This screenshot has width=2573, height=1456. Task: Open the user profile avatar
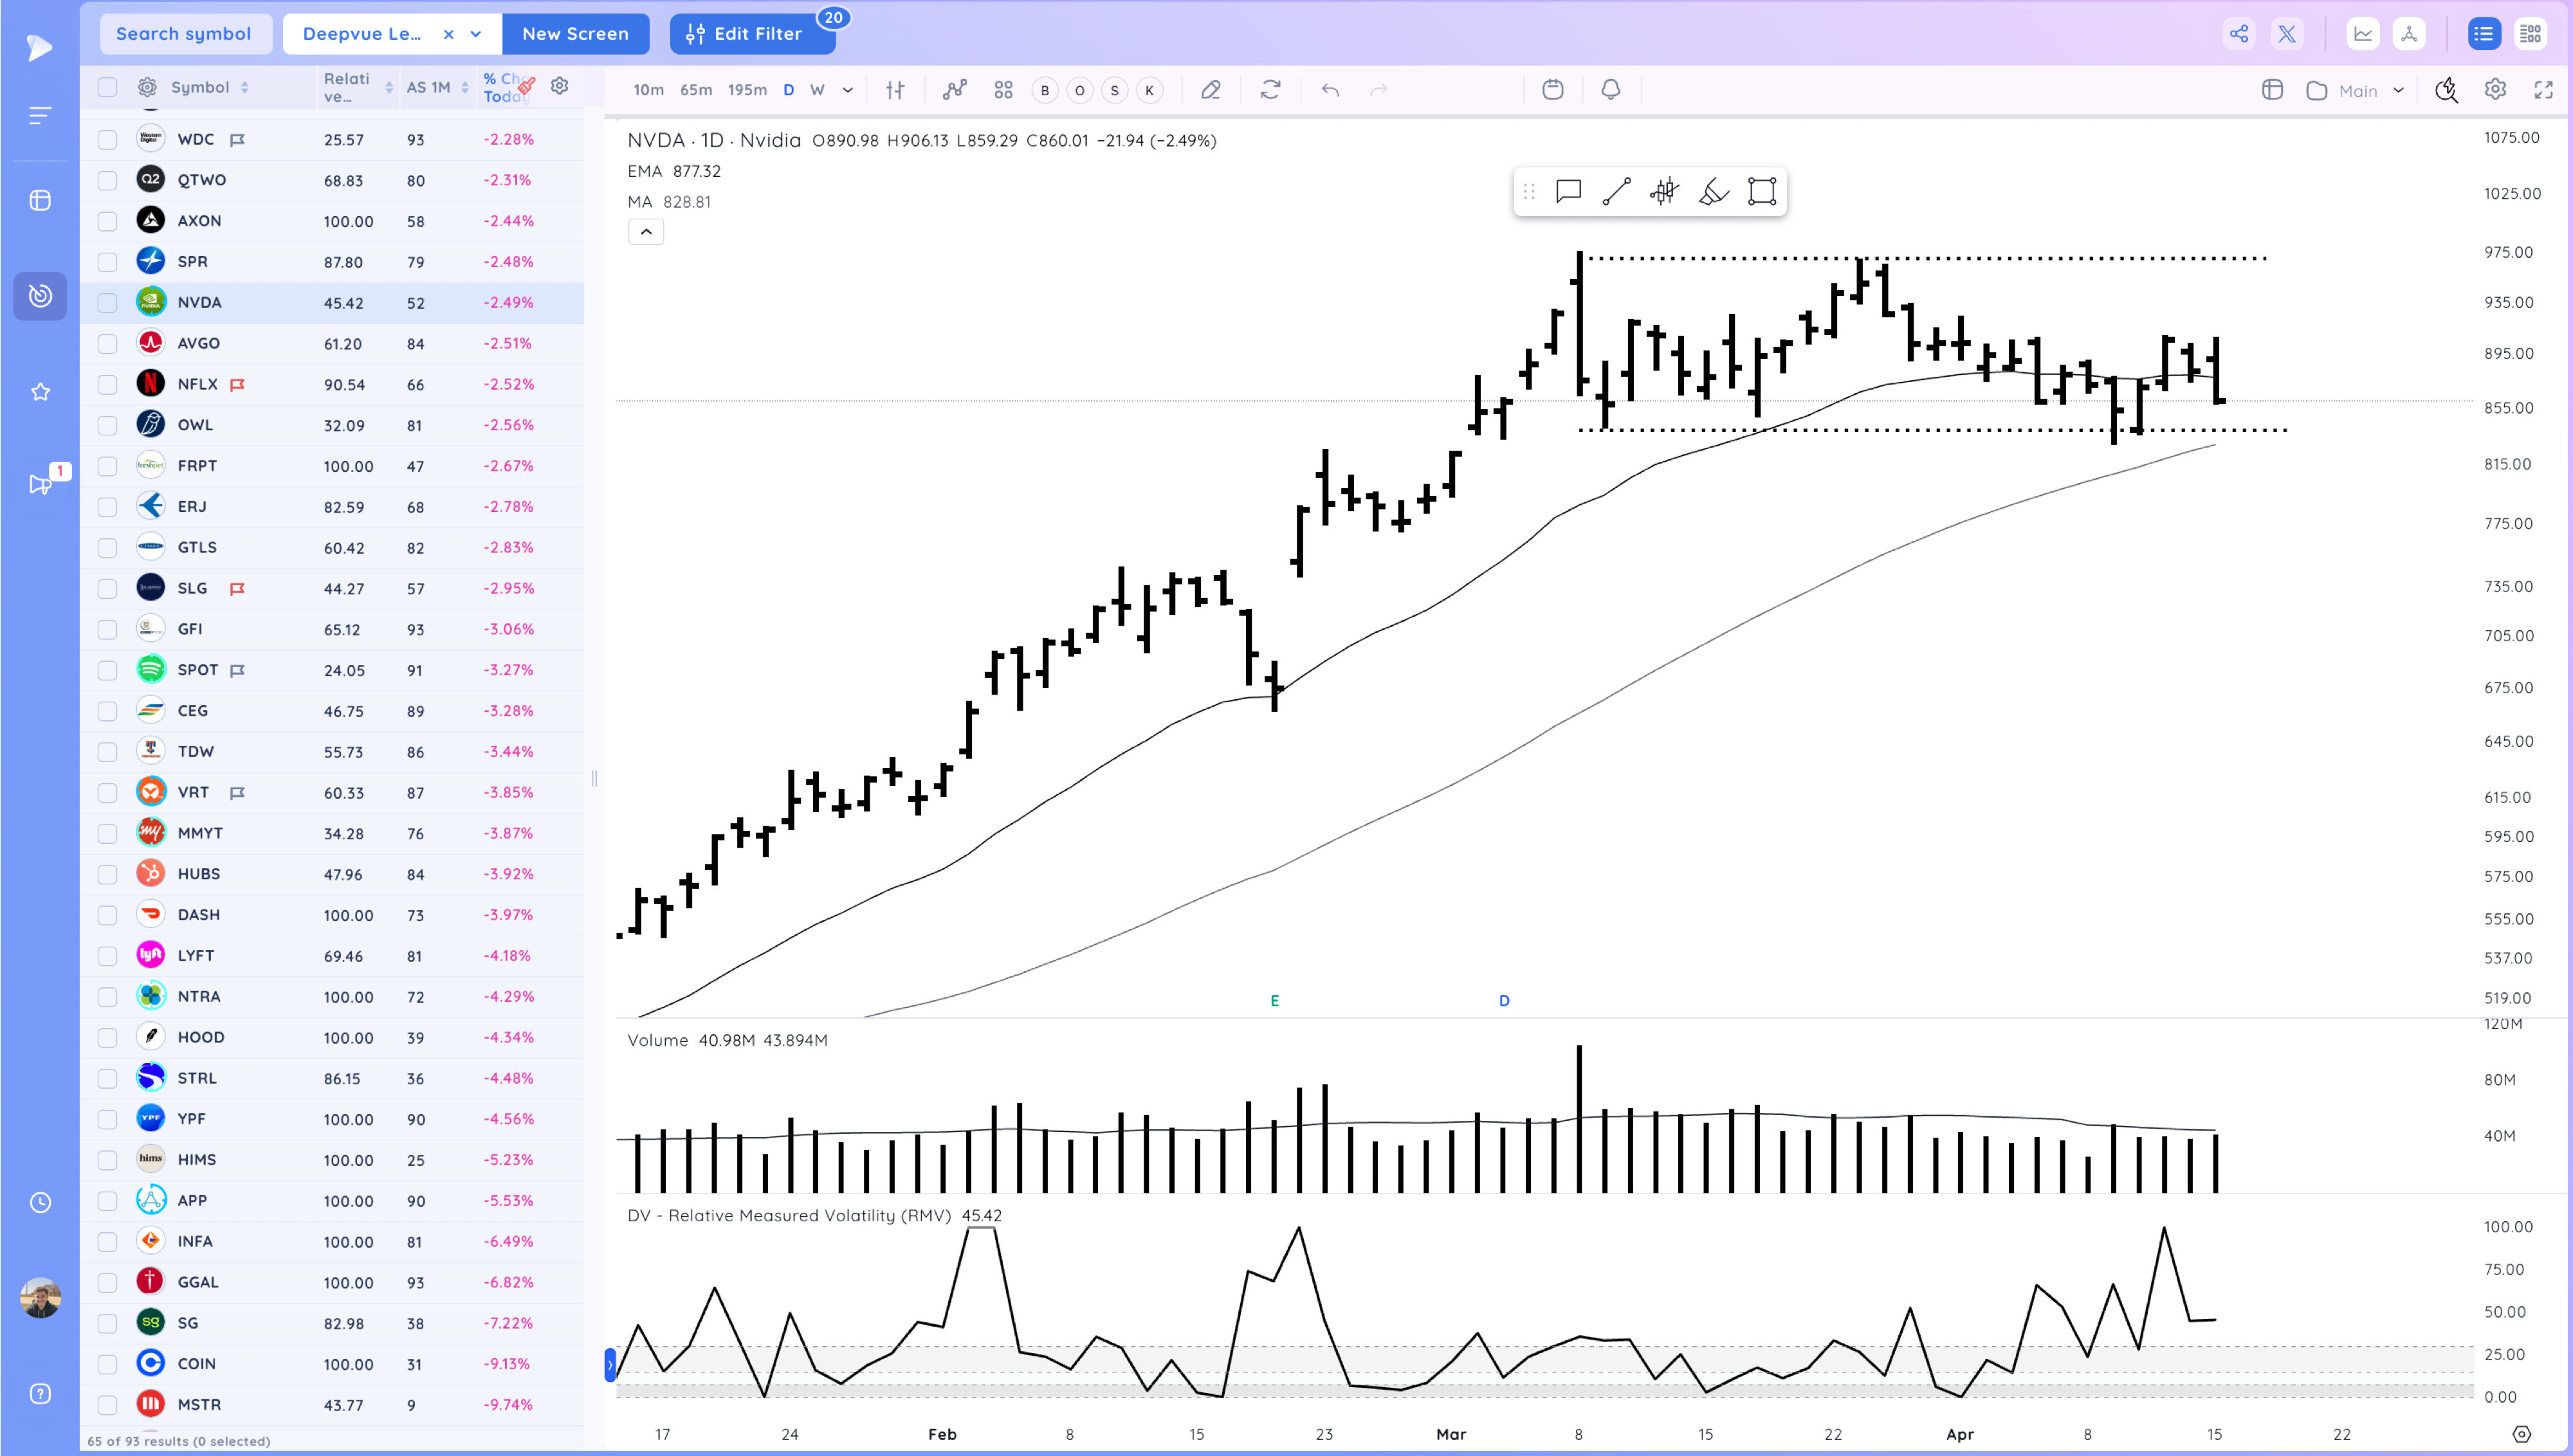[40, 1298]
